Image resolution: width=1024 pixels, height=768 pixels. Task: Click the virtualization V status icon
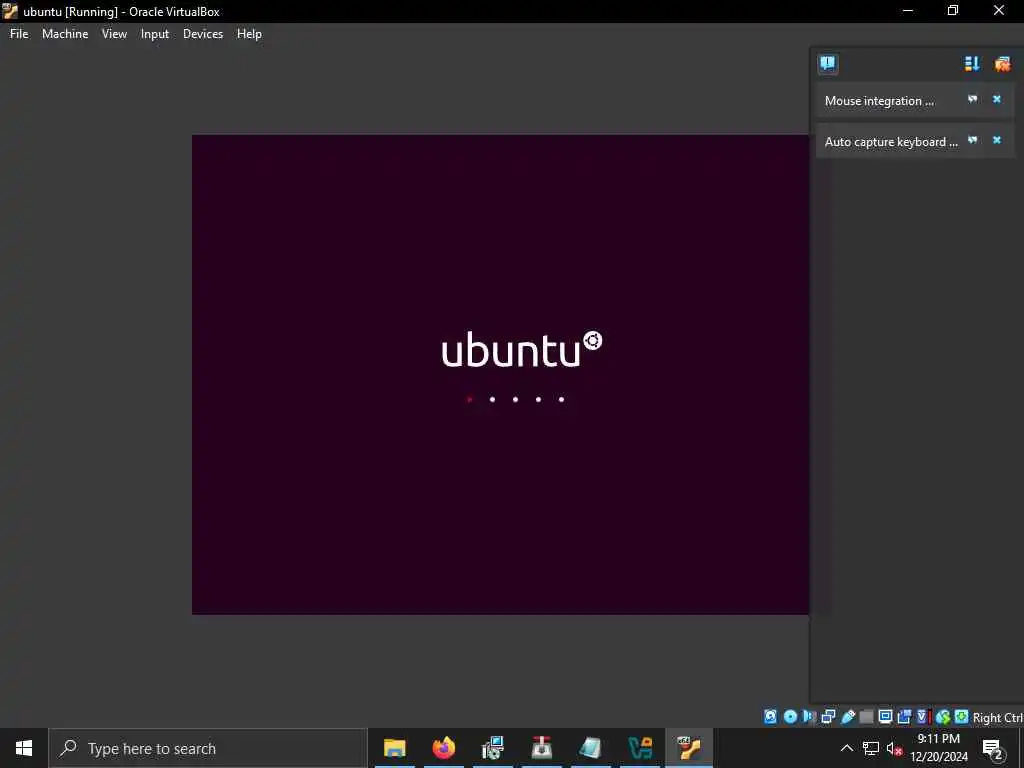click(x=922, y=717)
